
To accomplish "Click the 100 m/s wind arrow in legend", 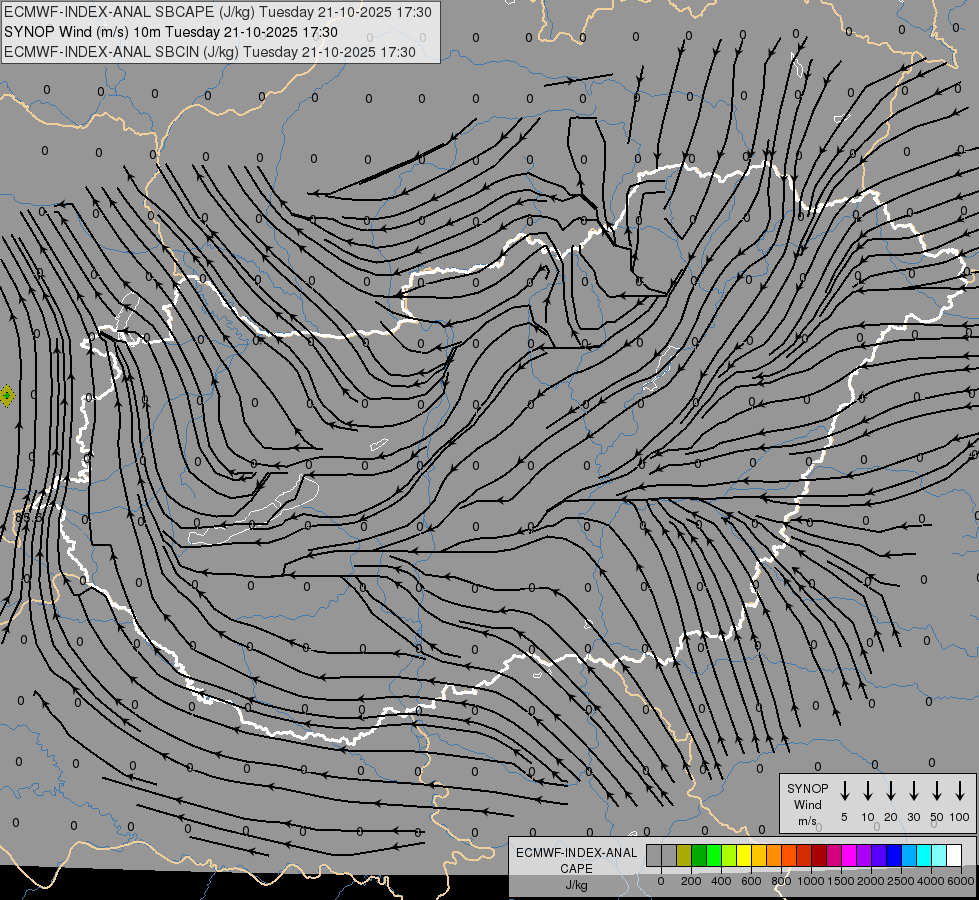I will (960, 790).
